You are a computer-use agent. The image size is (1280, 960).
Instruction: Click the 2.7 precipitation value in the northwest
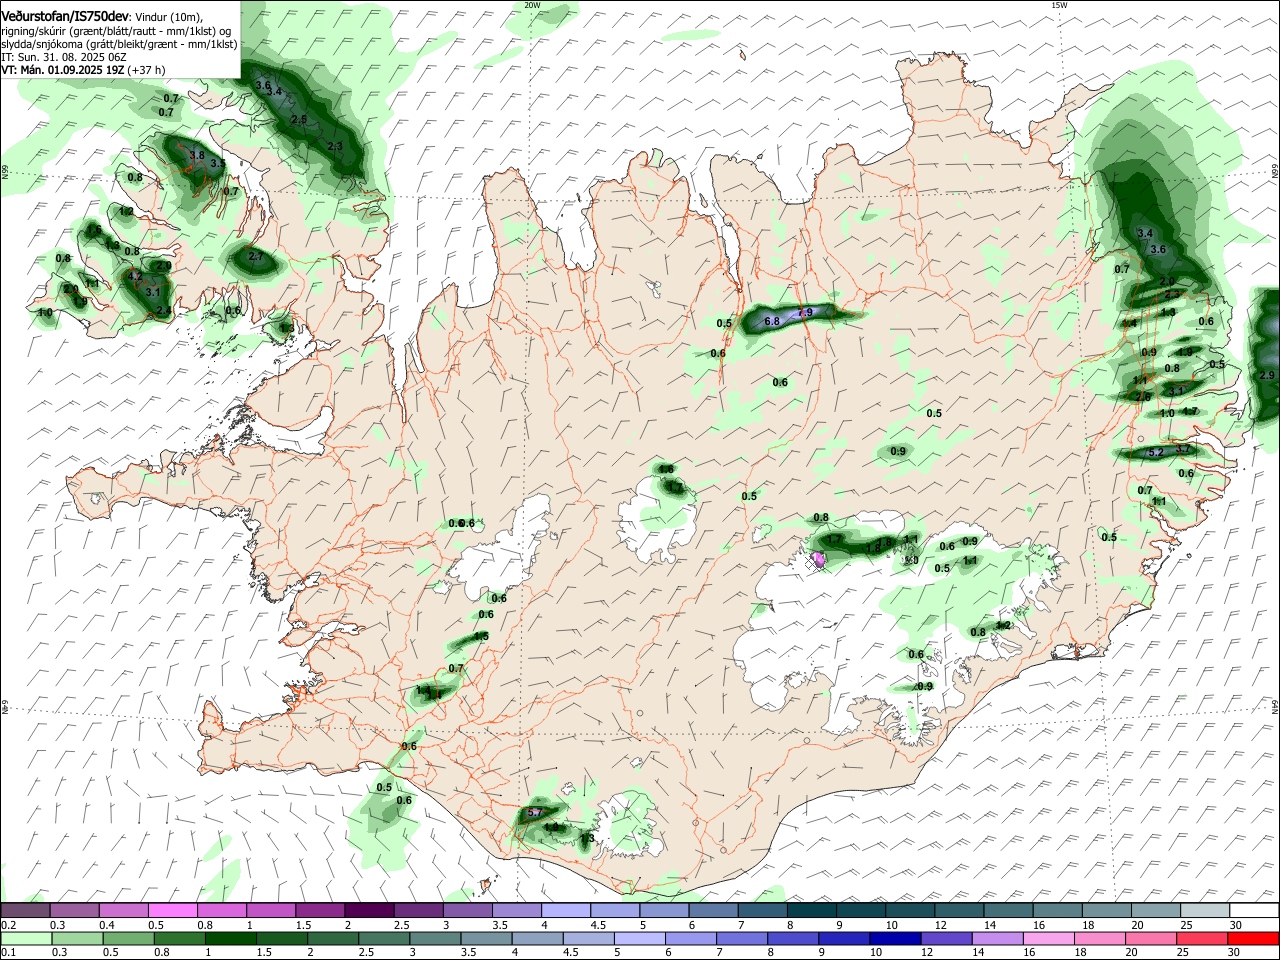point(256,257)
